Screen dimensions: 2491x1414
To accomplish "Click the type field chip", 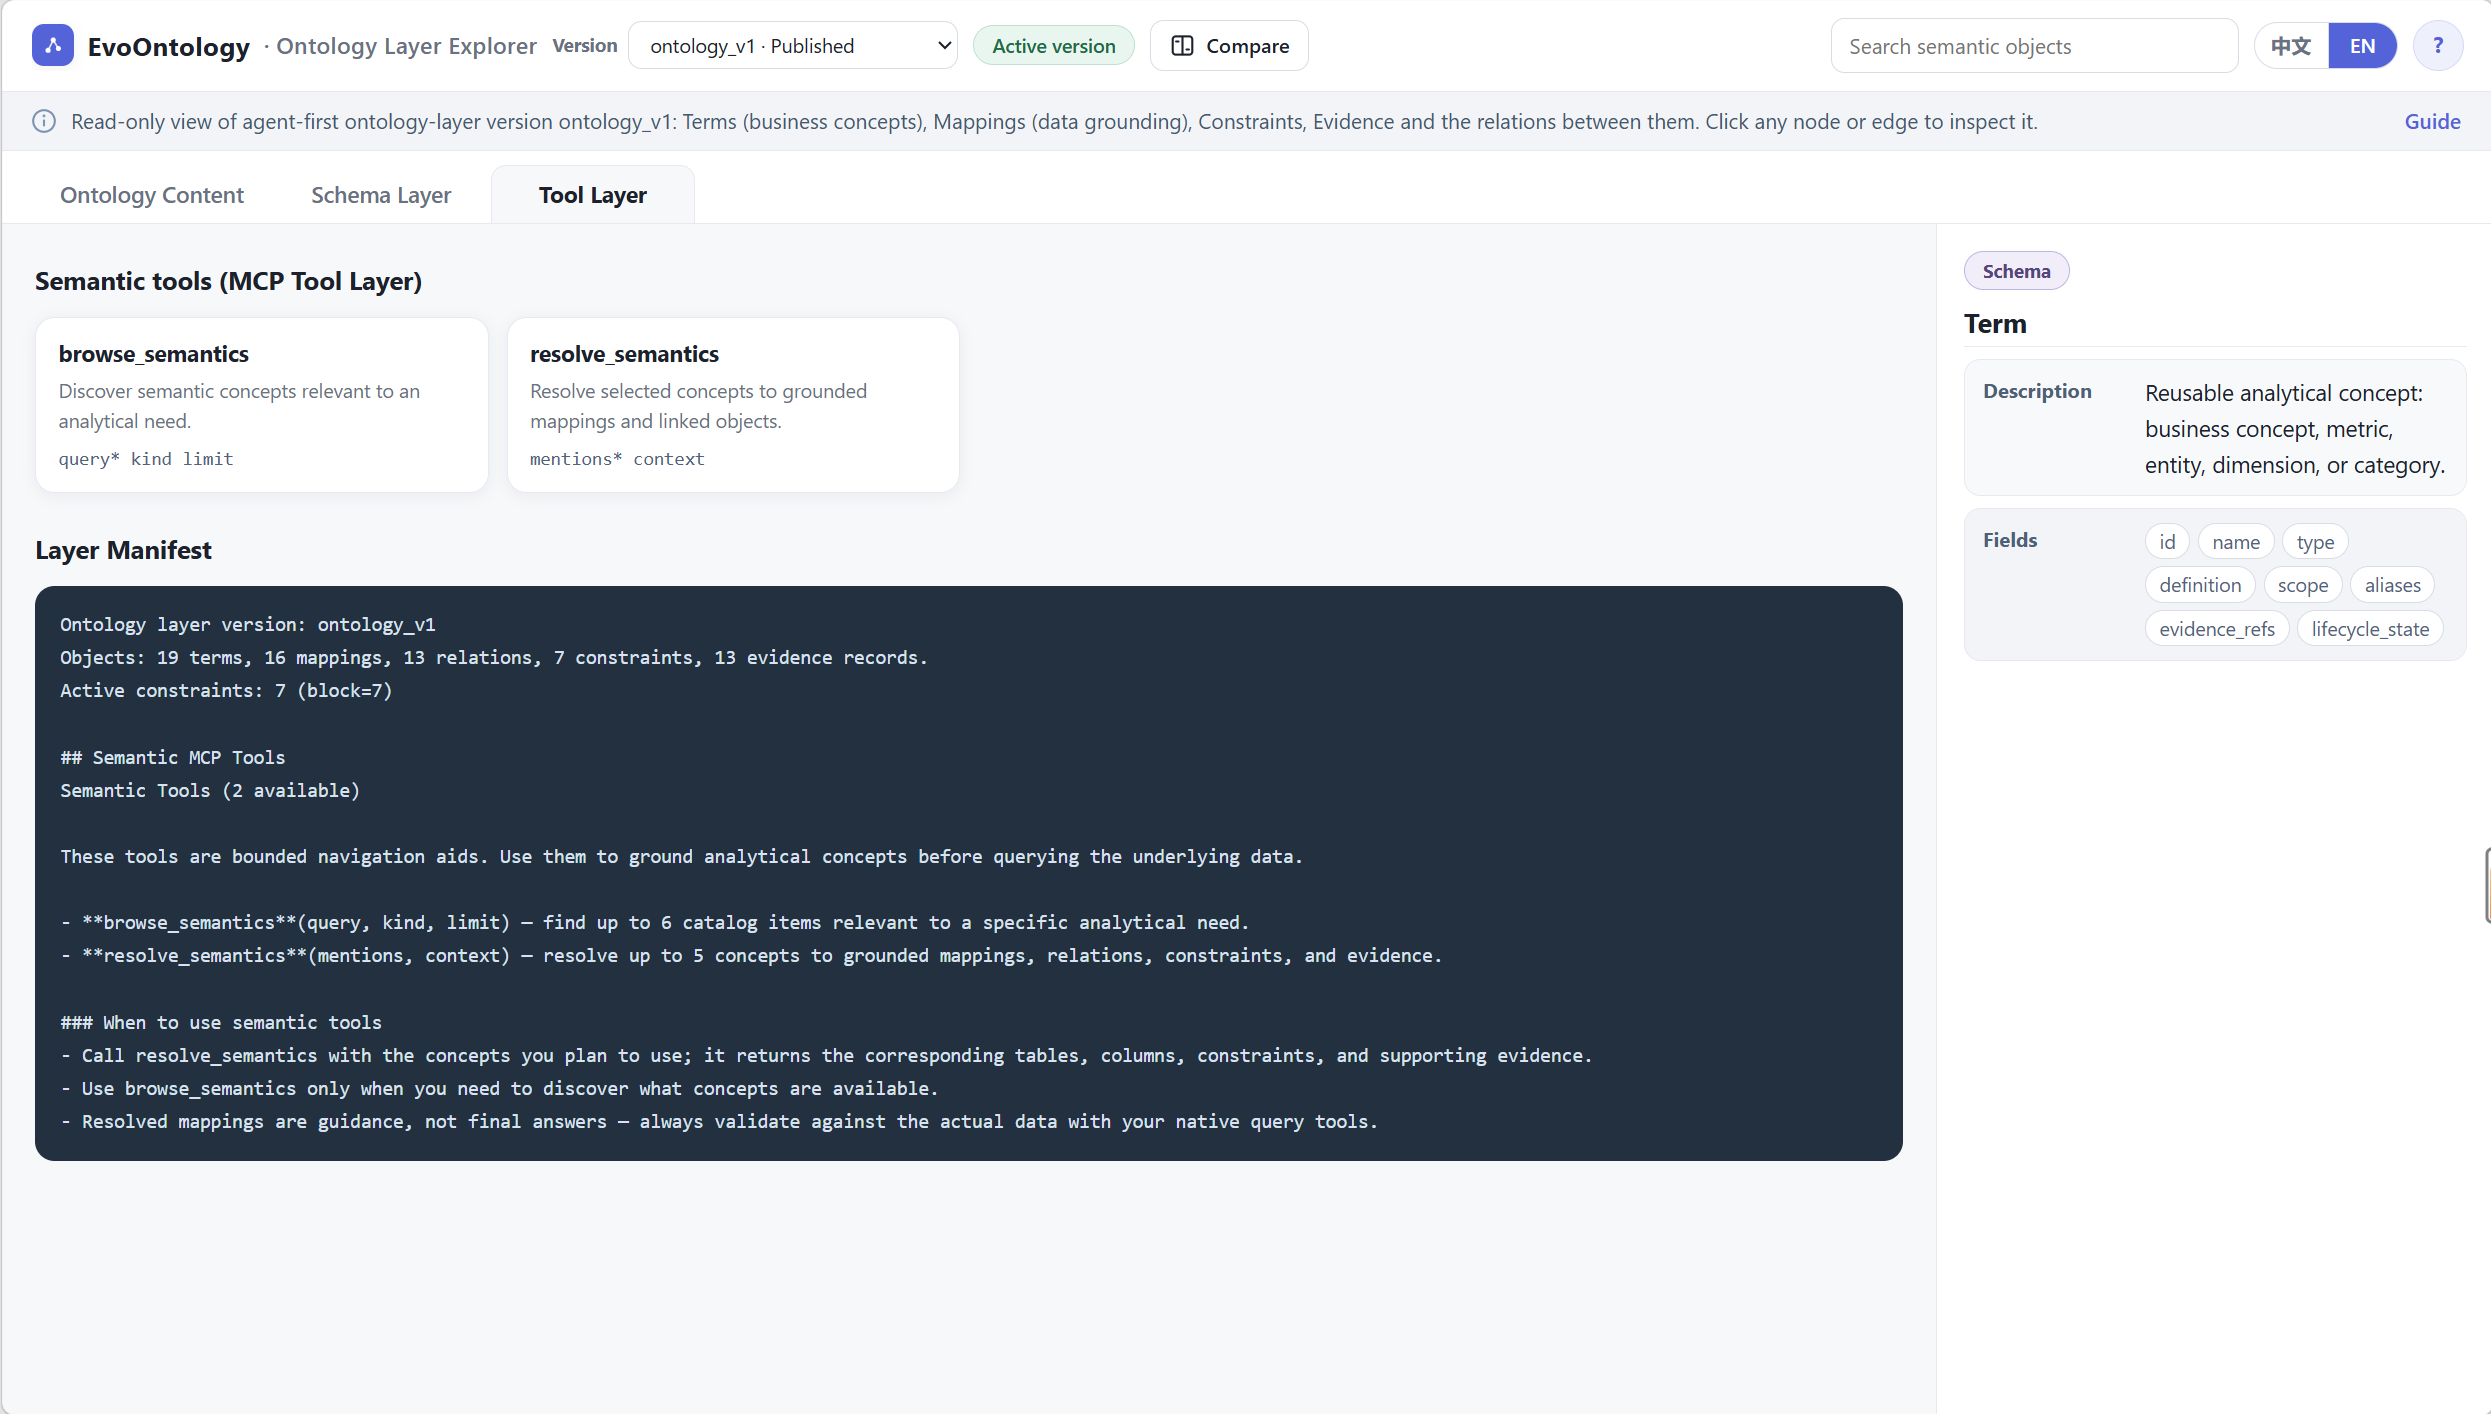I will [2315, 542].
